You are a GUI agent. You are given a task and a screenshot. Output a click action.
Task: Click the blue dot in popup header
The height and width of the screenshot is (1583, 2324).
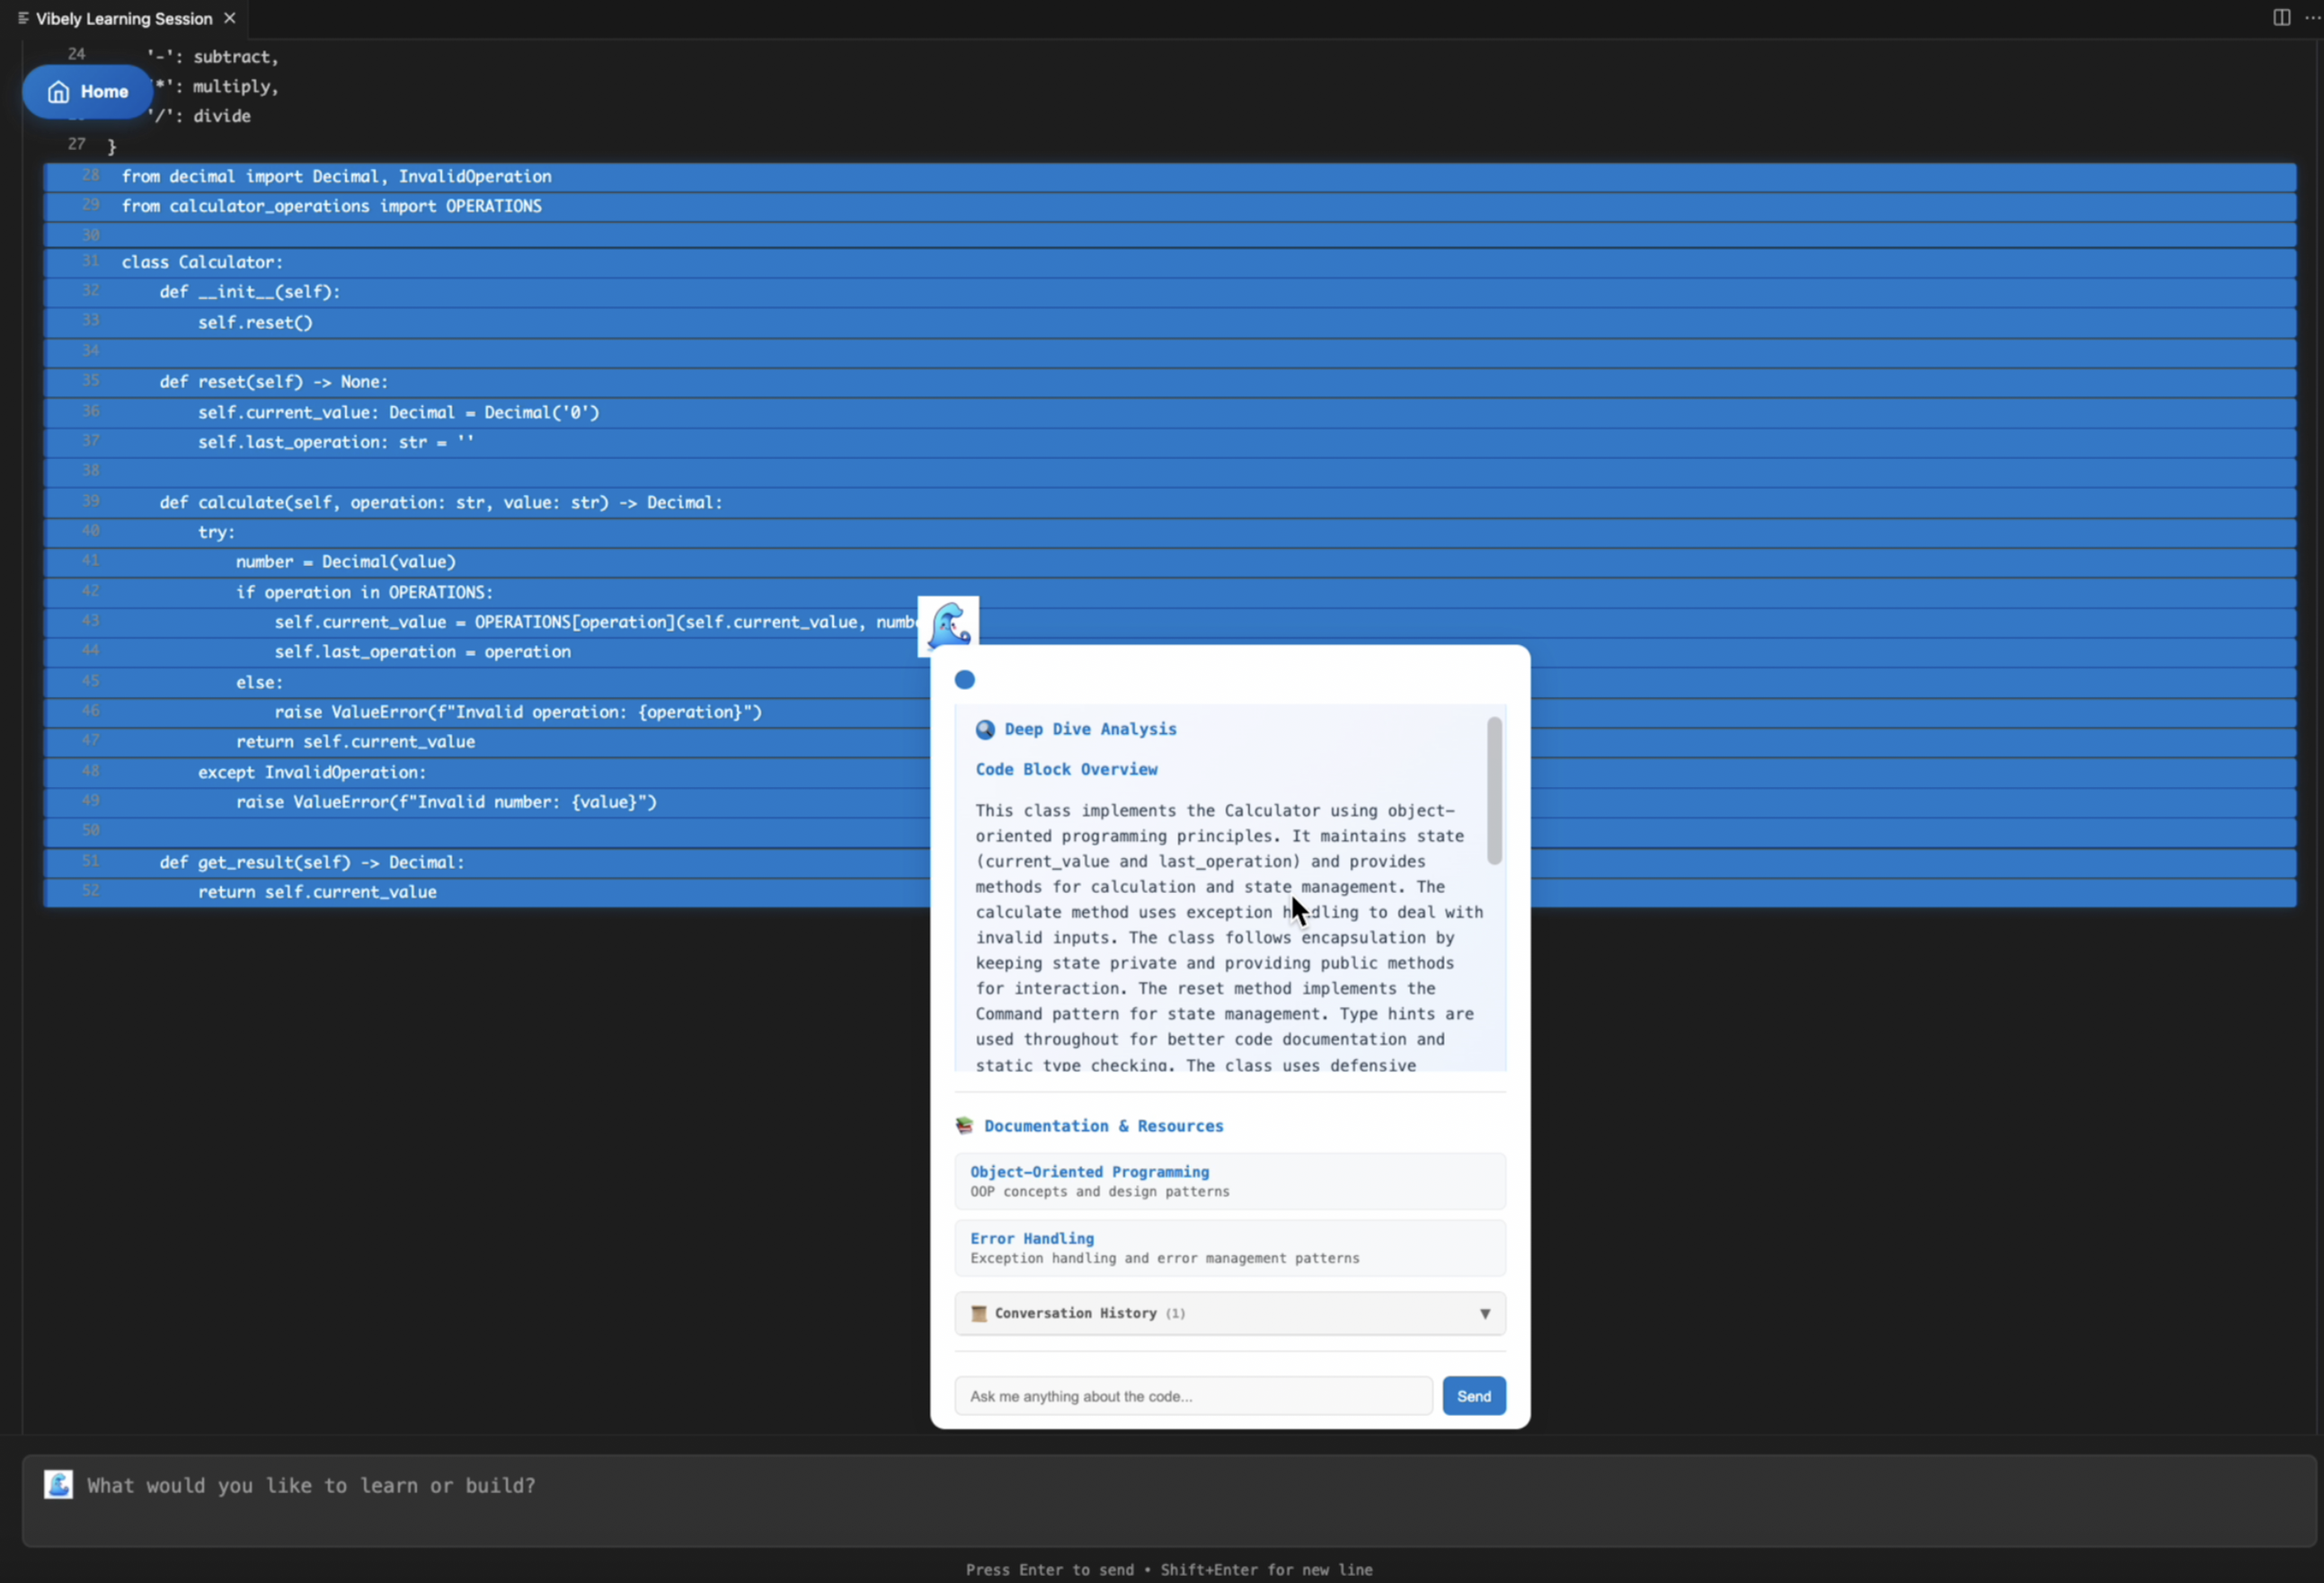[x=964, y=680]
